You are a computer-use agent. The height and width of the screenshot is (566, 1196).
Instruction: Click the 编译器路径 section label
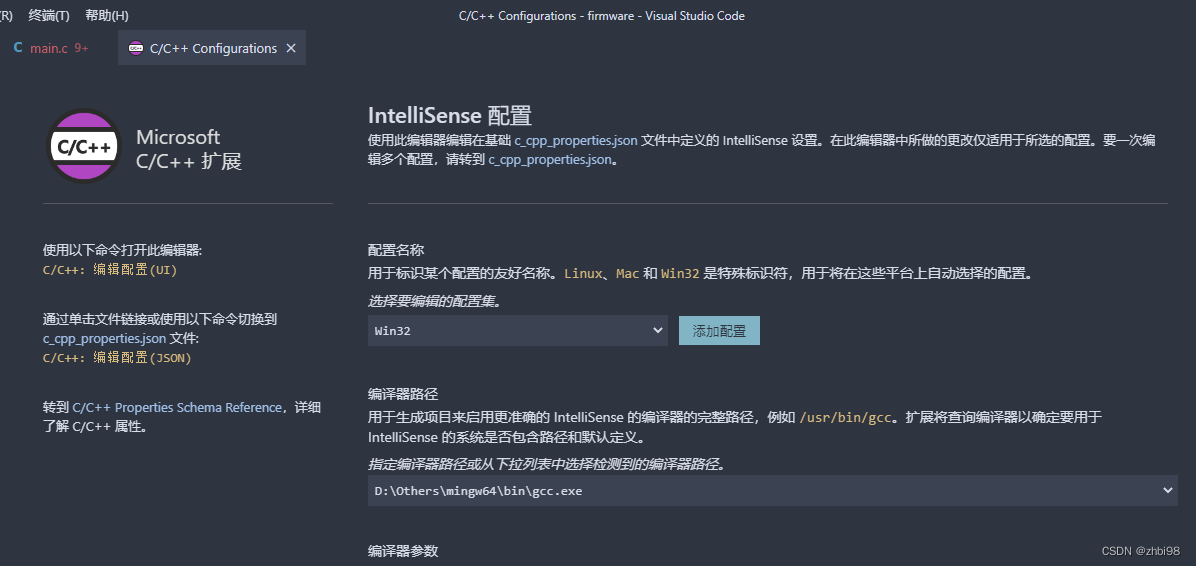click(x=403, y=394)
